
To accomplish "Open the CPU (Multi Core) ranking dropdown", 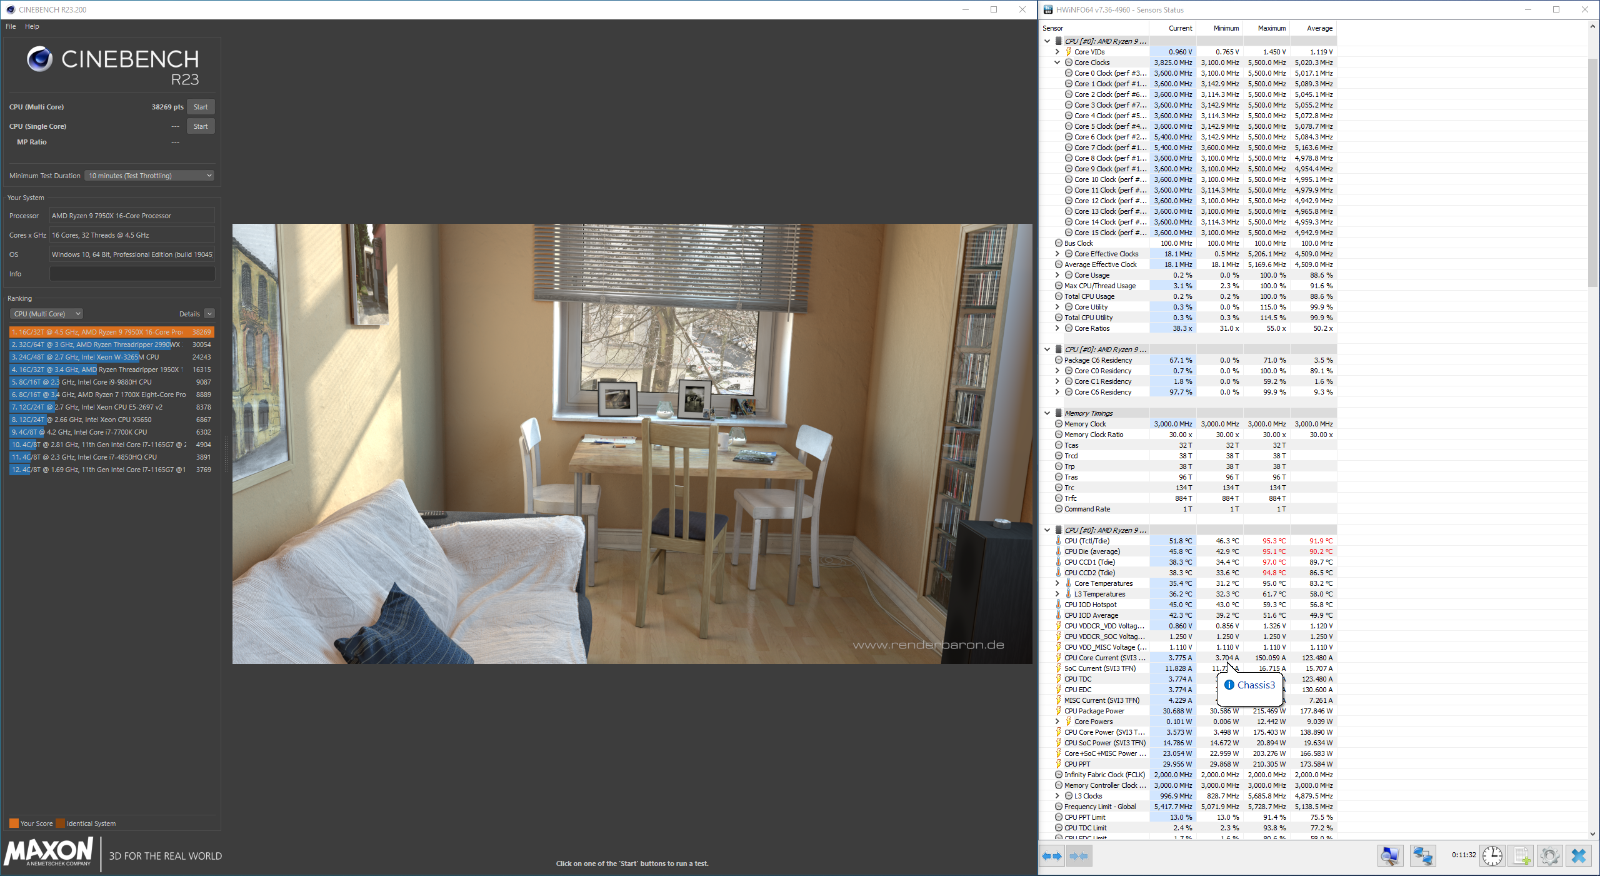I will 47,314.
